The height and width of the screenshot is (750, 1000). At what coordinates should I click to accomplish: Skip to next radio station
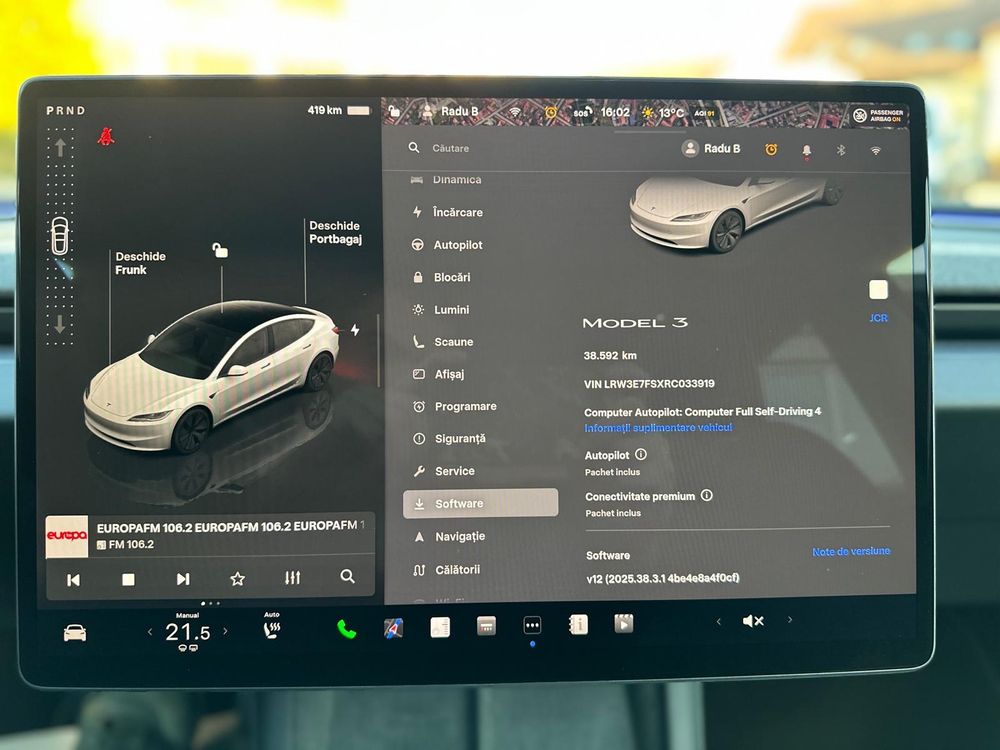(x=183, y=579)
